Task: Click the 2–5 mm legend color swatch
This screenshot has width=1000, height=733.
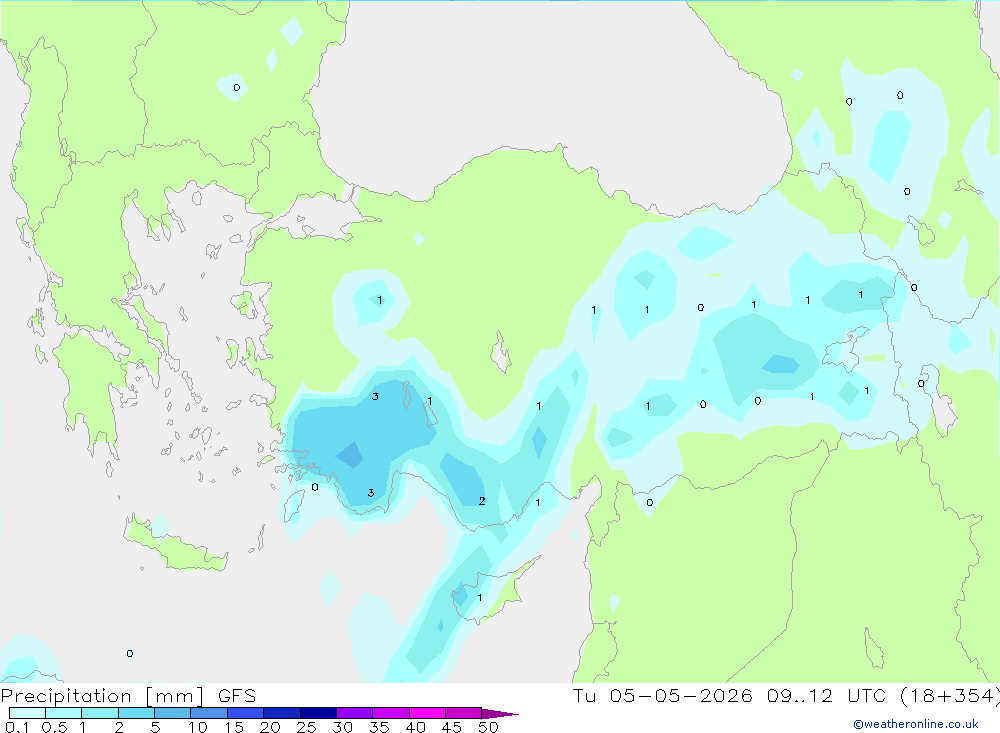Action: pyautogui.click(x=136, y=713)
